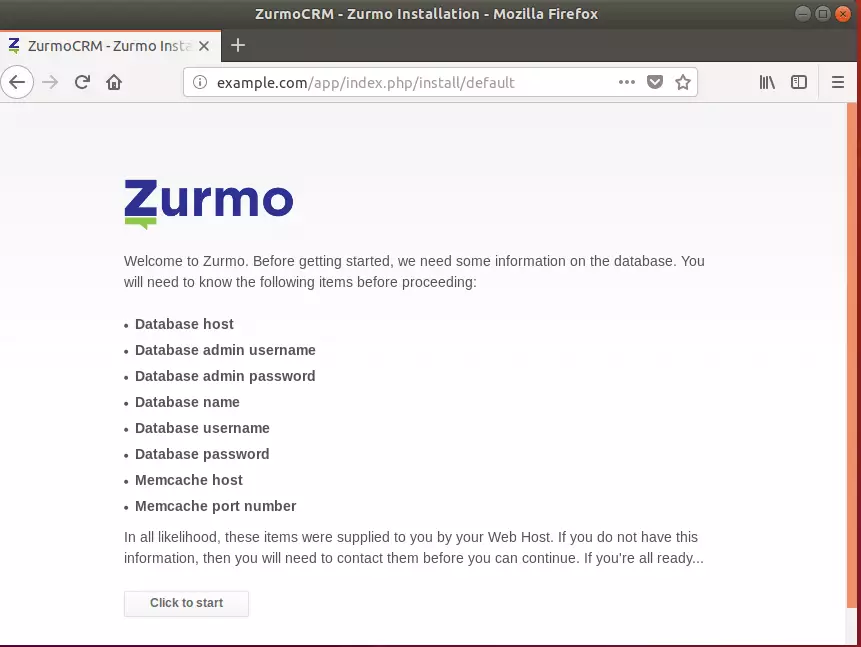Viewport: 861px width, 647px height.
Task: Click the 'Welcome to Zurmo' paragraph
Action: pos(414,271)
